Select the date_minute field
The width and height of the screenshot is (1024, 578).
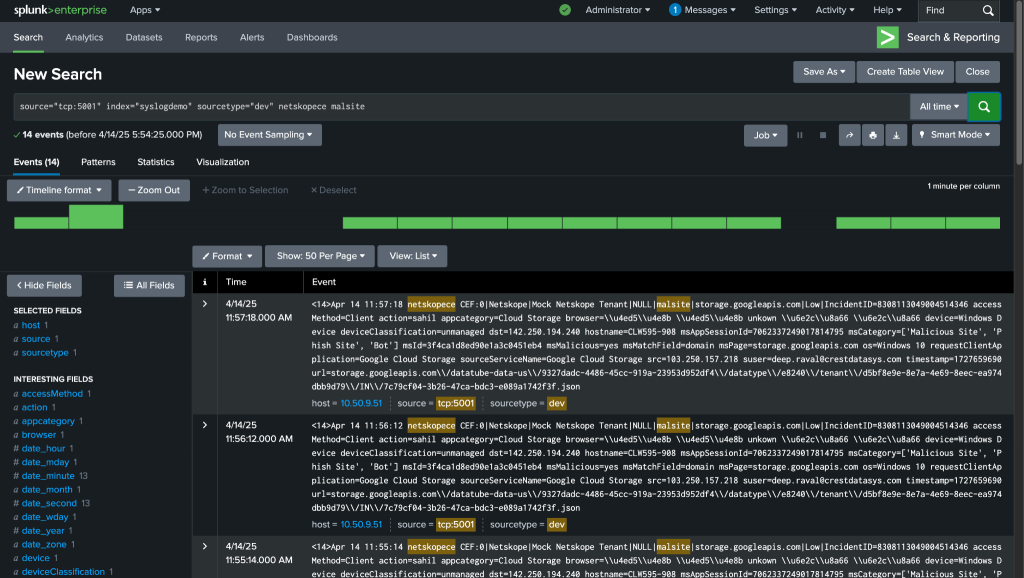tap(48, 476)
